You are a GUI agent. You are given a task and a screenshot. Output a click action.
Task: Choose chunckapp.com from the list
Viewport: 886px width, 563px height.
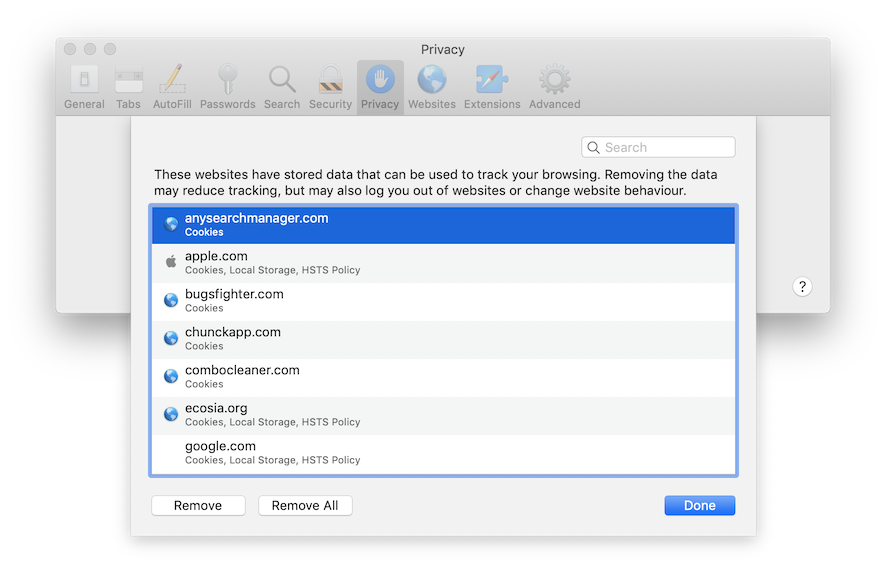(443, 339)
